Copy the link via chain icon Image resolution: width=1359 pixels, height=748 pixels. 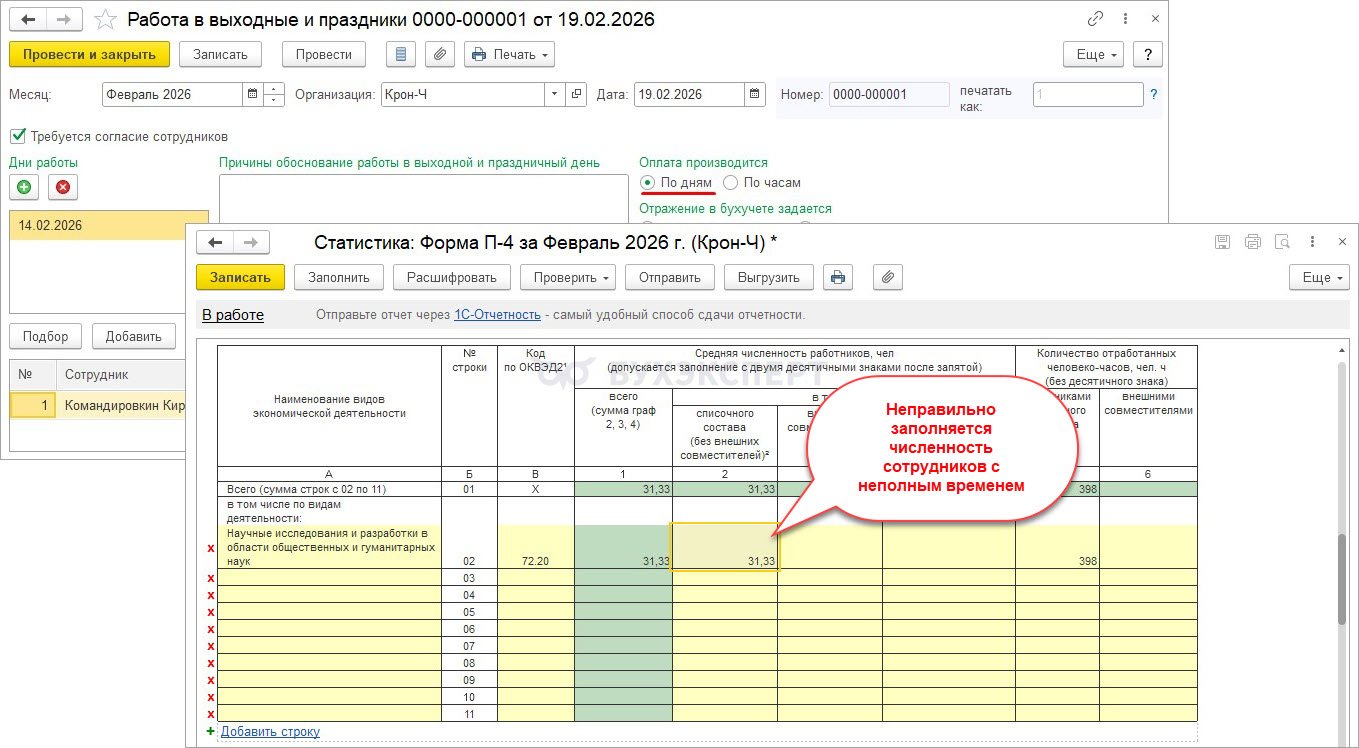(x=1096, y=20)
